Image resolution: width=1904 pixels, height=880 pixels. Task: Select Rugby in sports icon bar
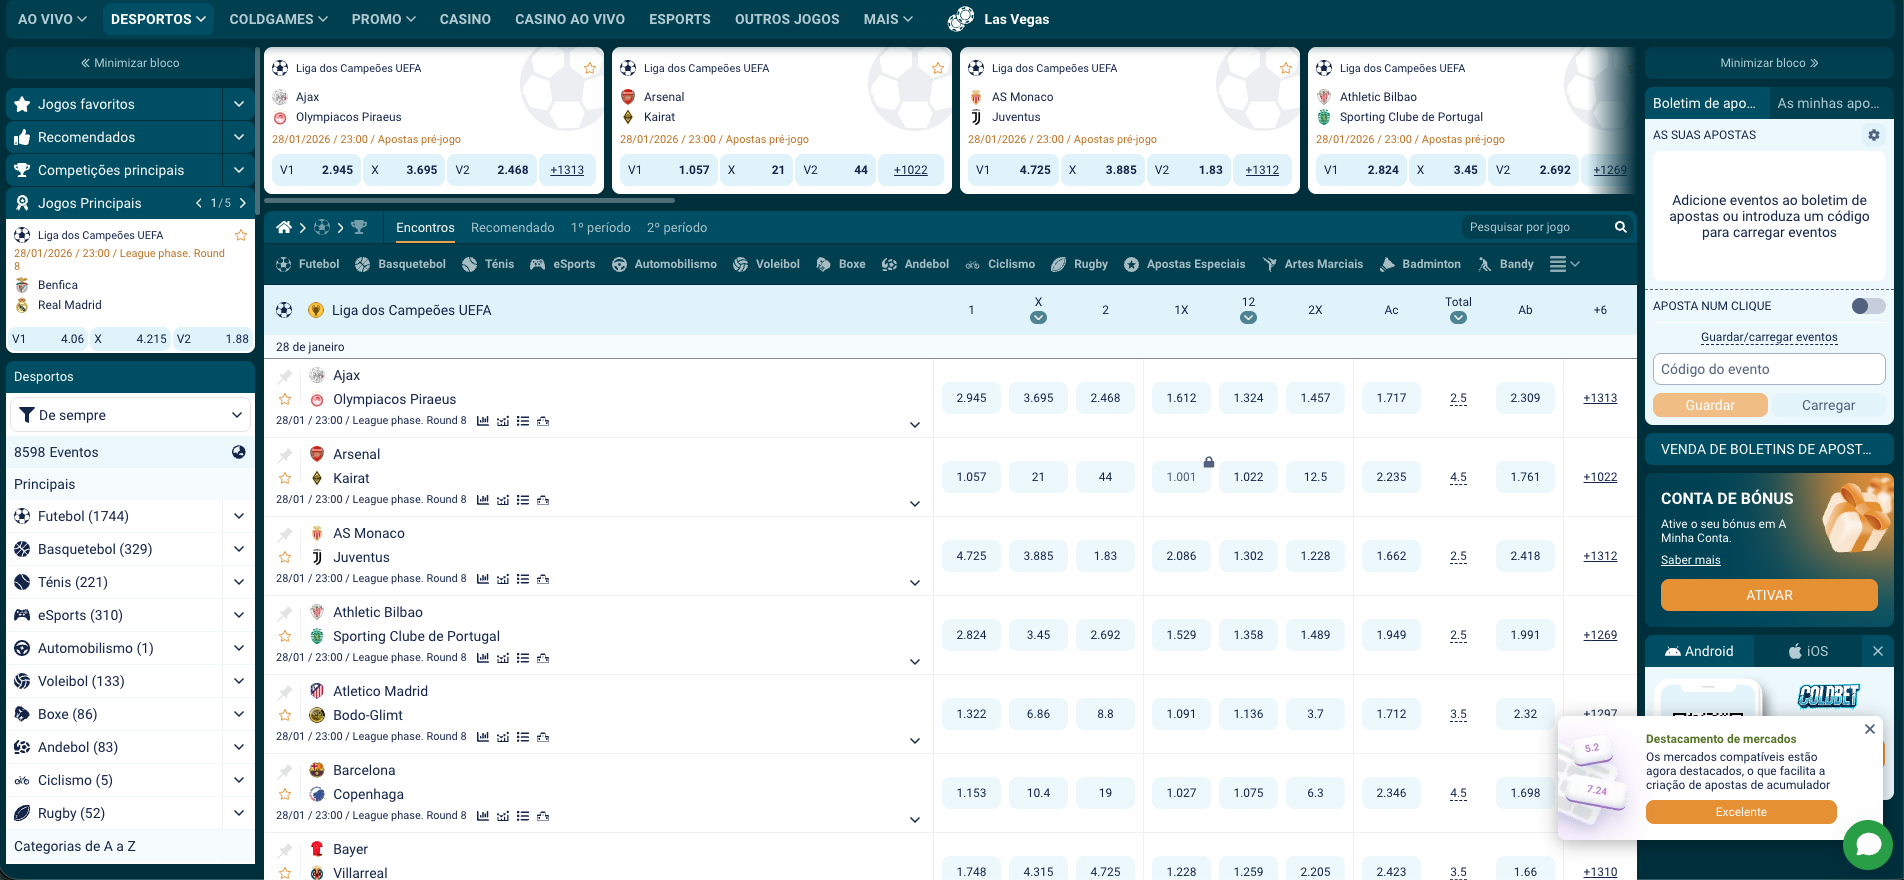(1079, 264)
